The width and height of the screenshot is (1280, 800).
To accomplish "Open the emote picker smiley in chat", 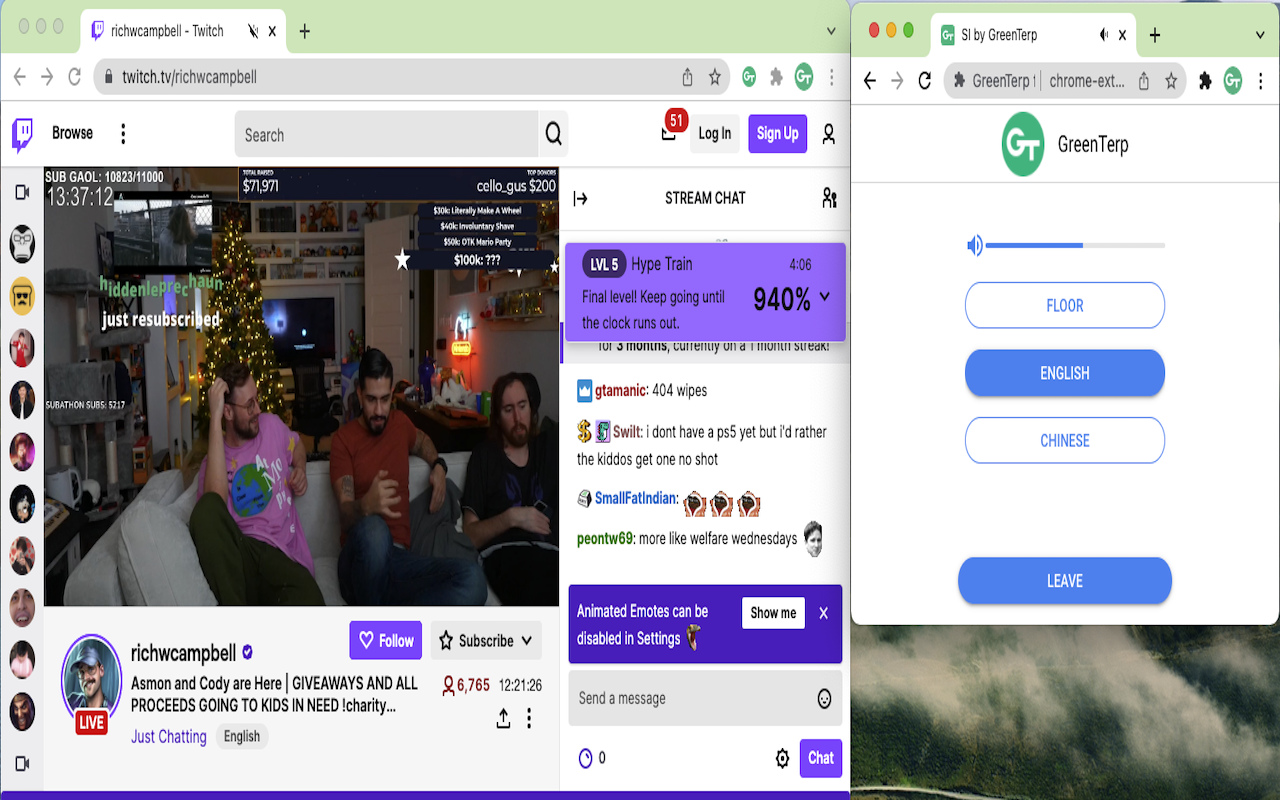I will pos(824,699).
